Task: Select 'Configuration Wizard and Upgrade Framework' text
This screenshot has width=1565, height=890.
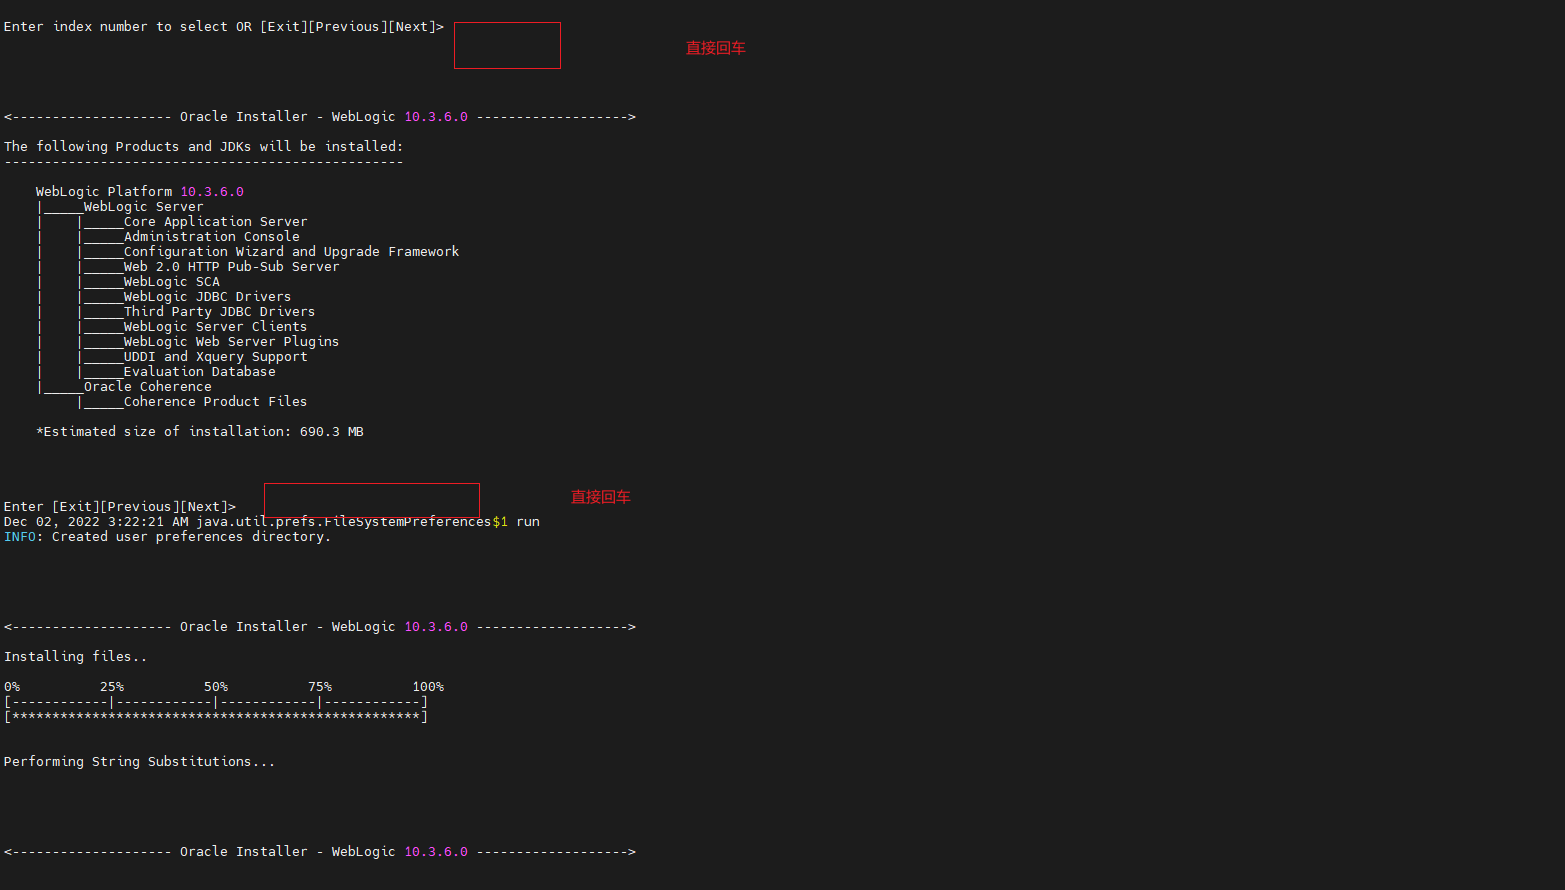Action: (x=291, y=251)
